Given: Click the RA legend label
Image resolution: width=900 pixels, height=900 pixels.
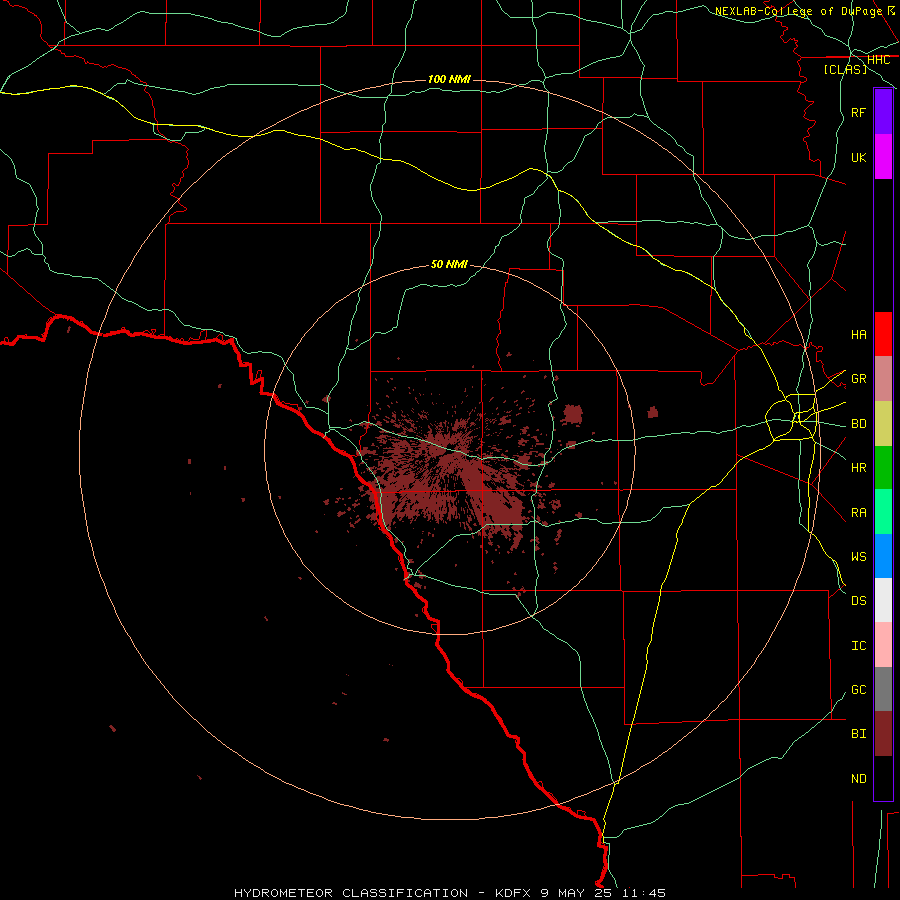Looking at the screenshot, I should 858,512.
